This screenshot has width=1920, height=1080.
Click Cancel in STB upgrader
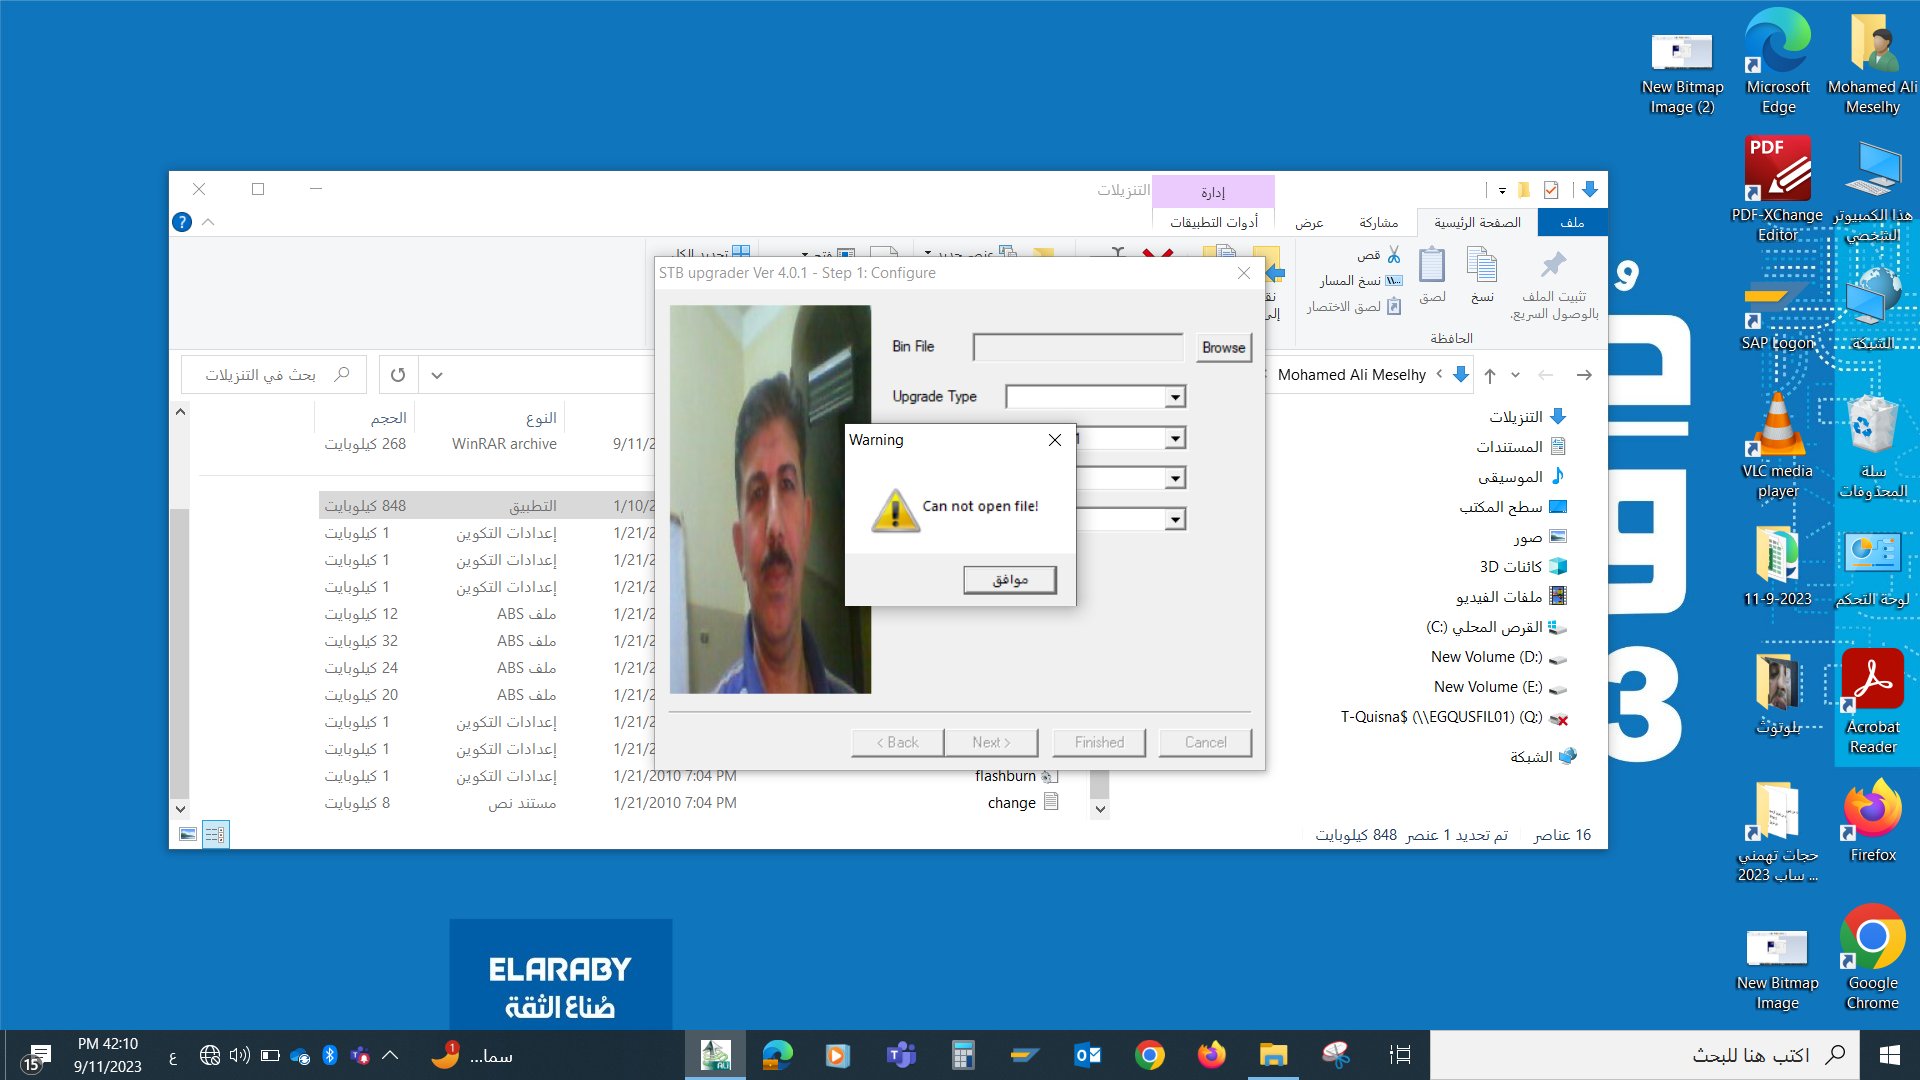point(1205,742)
